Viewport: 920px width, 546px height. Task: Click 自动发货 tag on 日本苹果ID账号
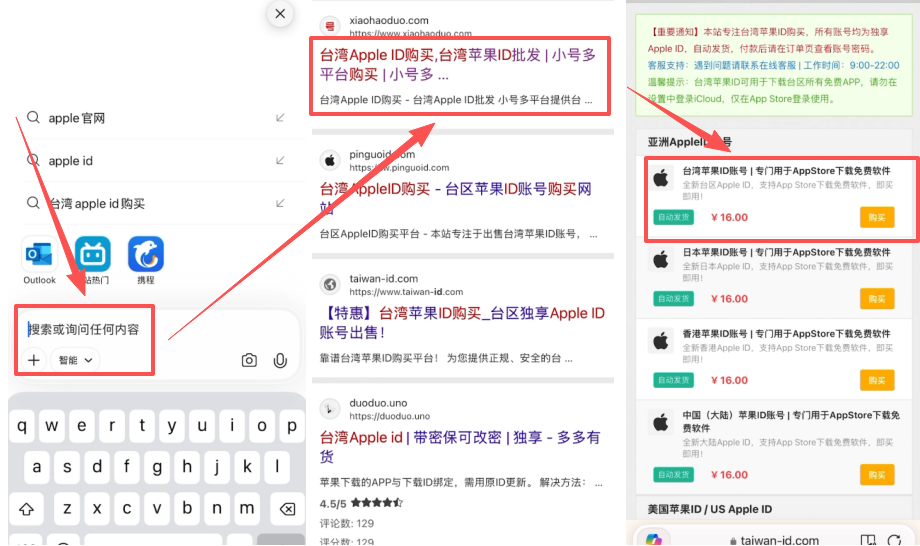pyautogui.click(x=673, y=299)
